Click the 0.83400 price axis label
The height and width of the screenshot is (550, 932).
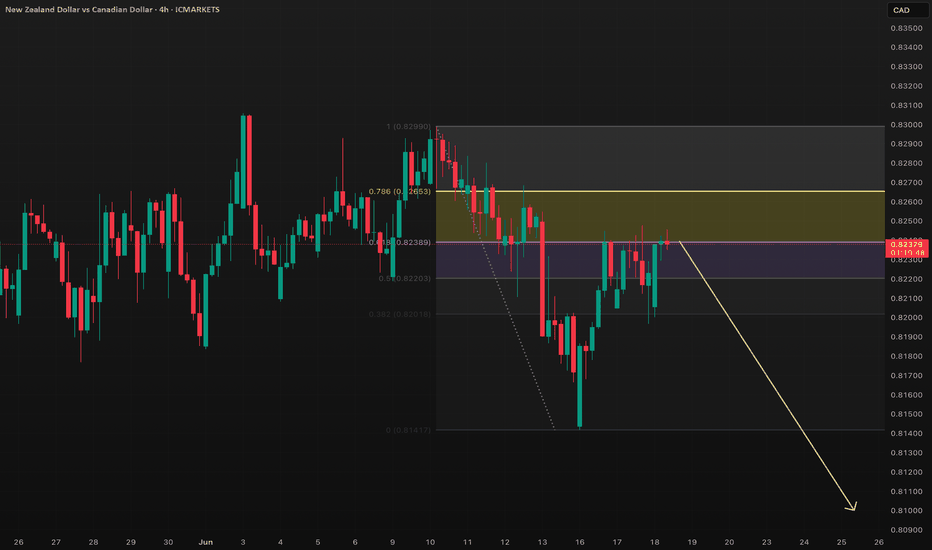pos(906,48)
